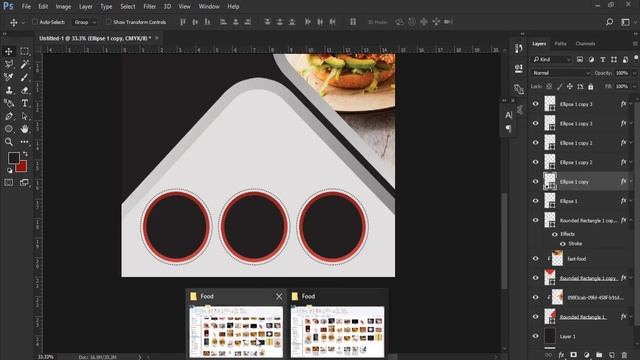Enable the Auto-Select checkbox
This screenshot has height=360, width=640.
(35, 22)
